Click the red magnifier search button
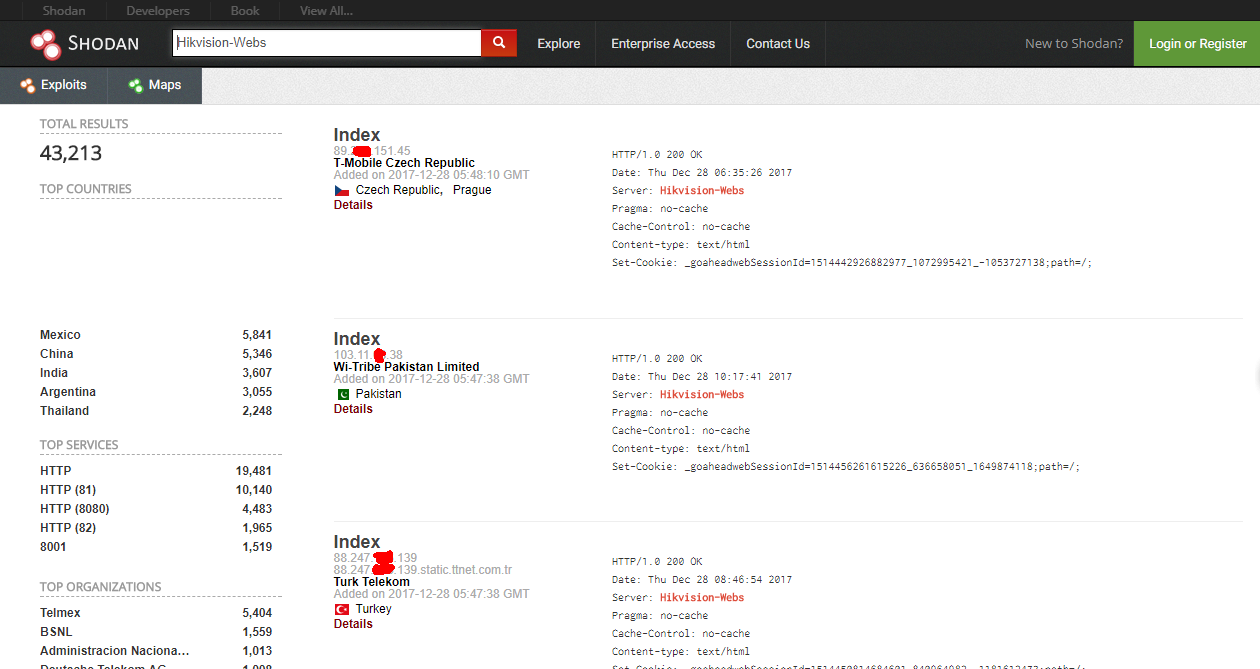The image size is (1260, 669). click(499, 43)
